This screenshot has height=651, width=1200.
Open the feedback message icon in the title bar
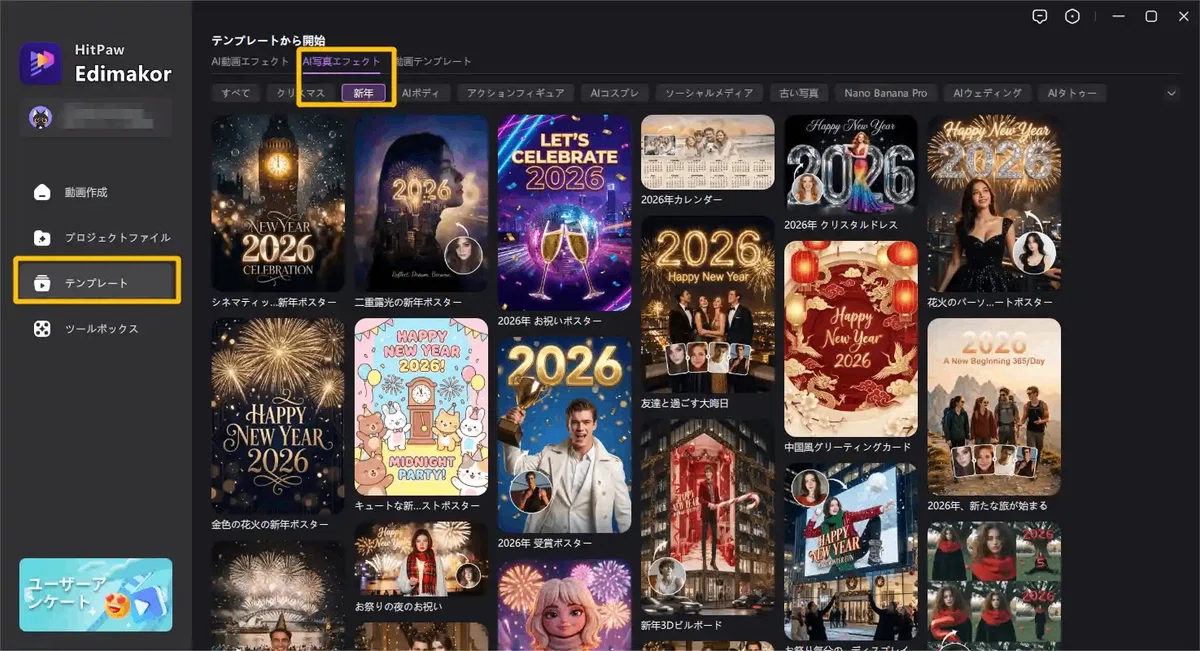(x=1040, y=16)
